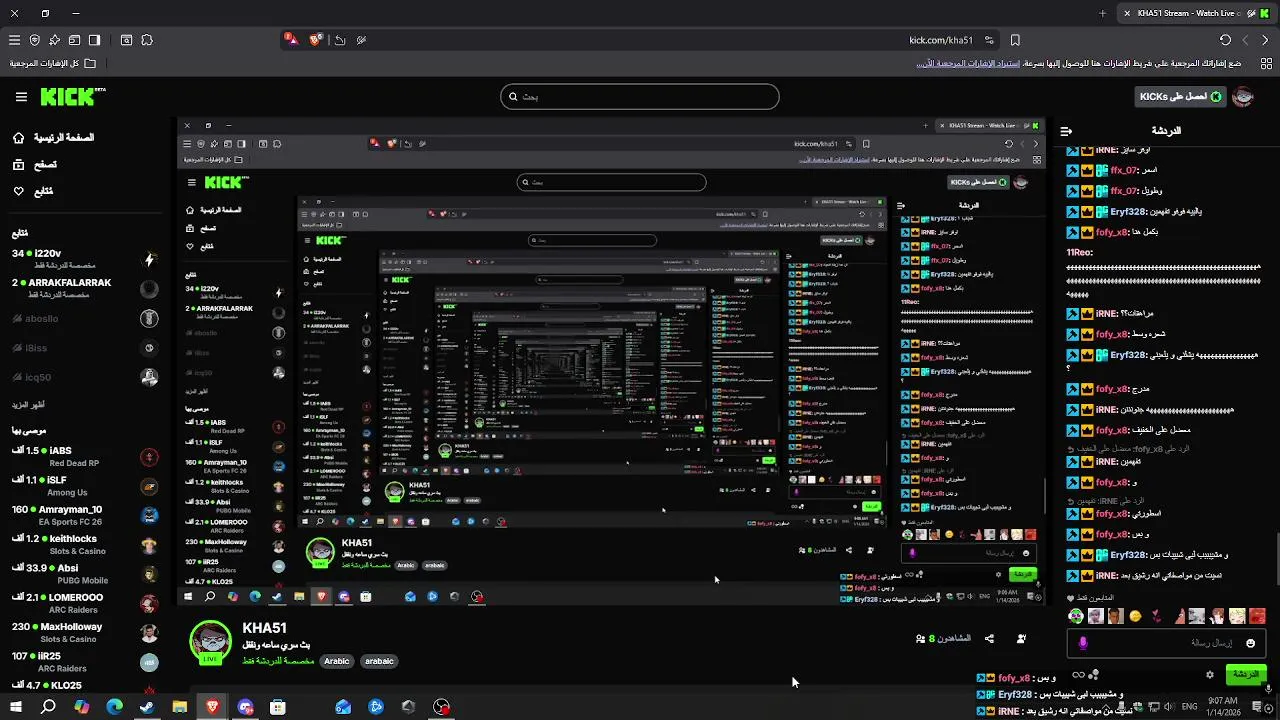Open recommended channel MaxHolloway

click(85, 633)
